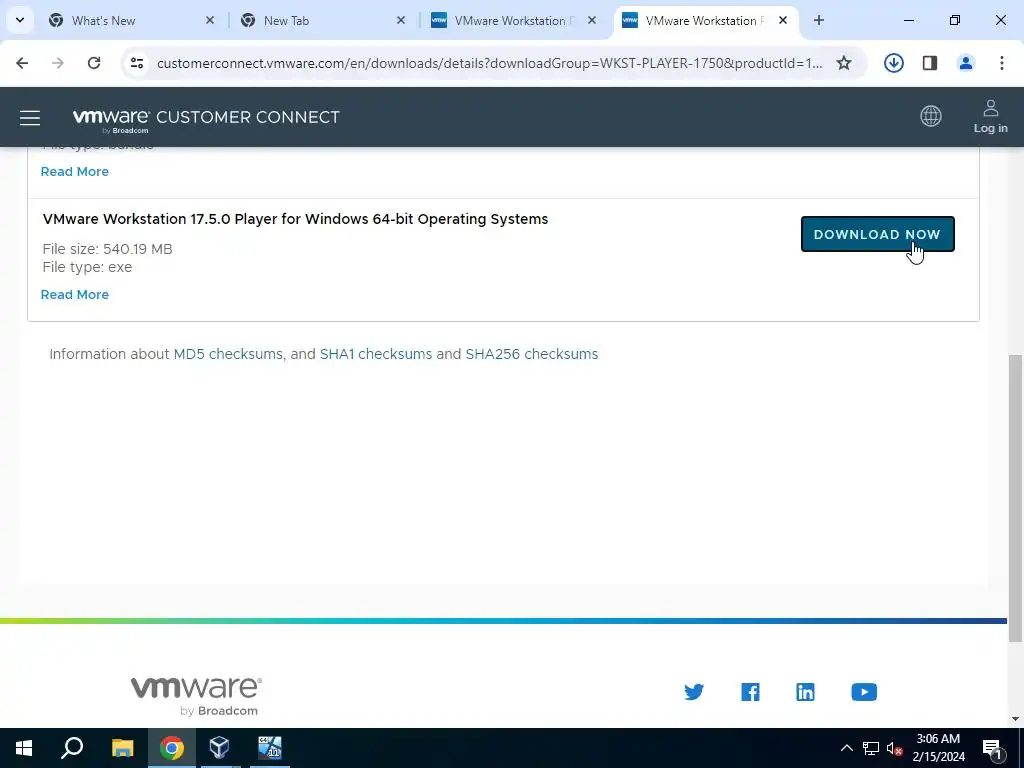Click the VMware Workstation 17.5.0 Player title

(295, 219)
